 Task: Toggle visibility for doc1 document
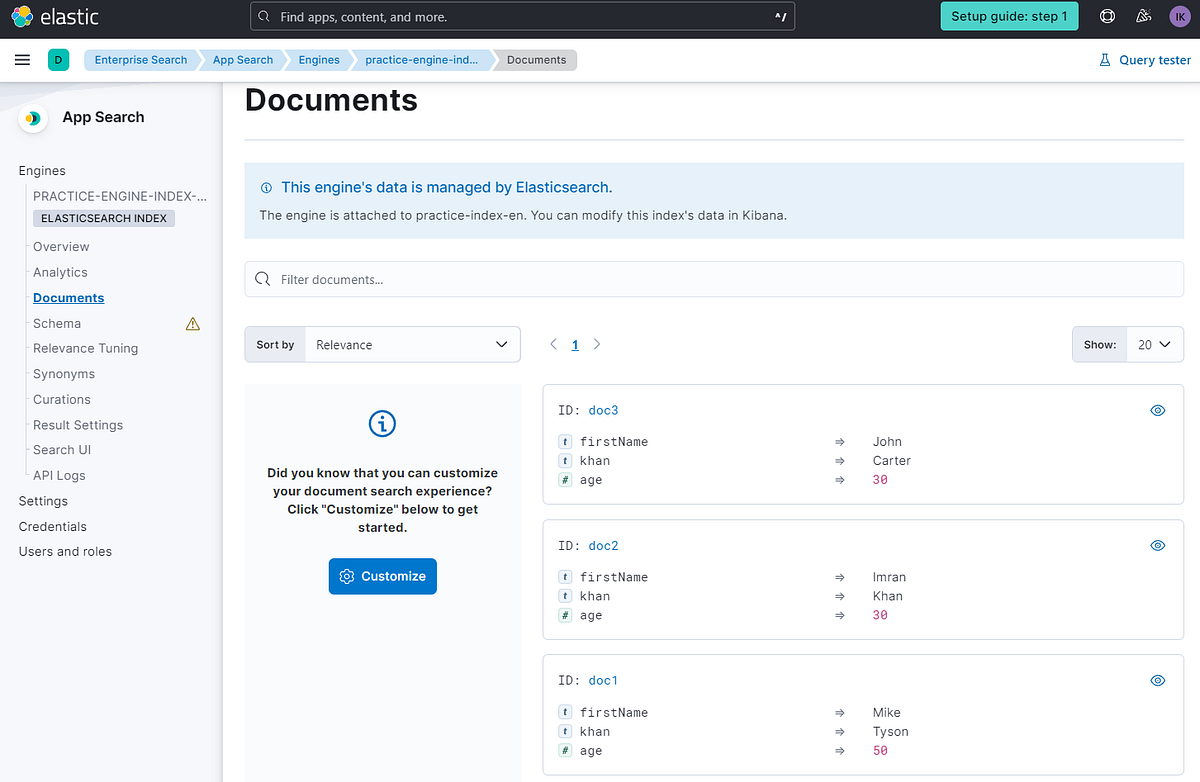tap(1157, 680)
